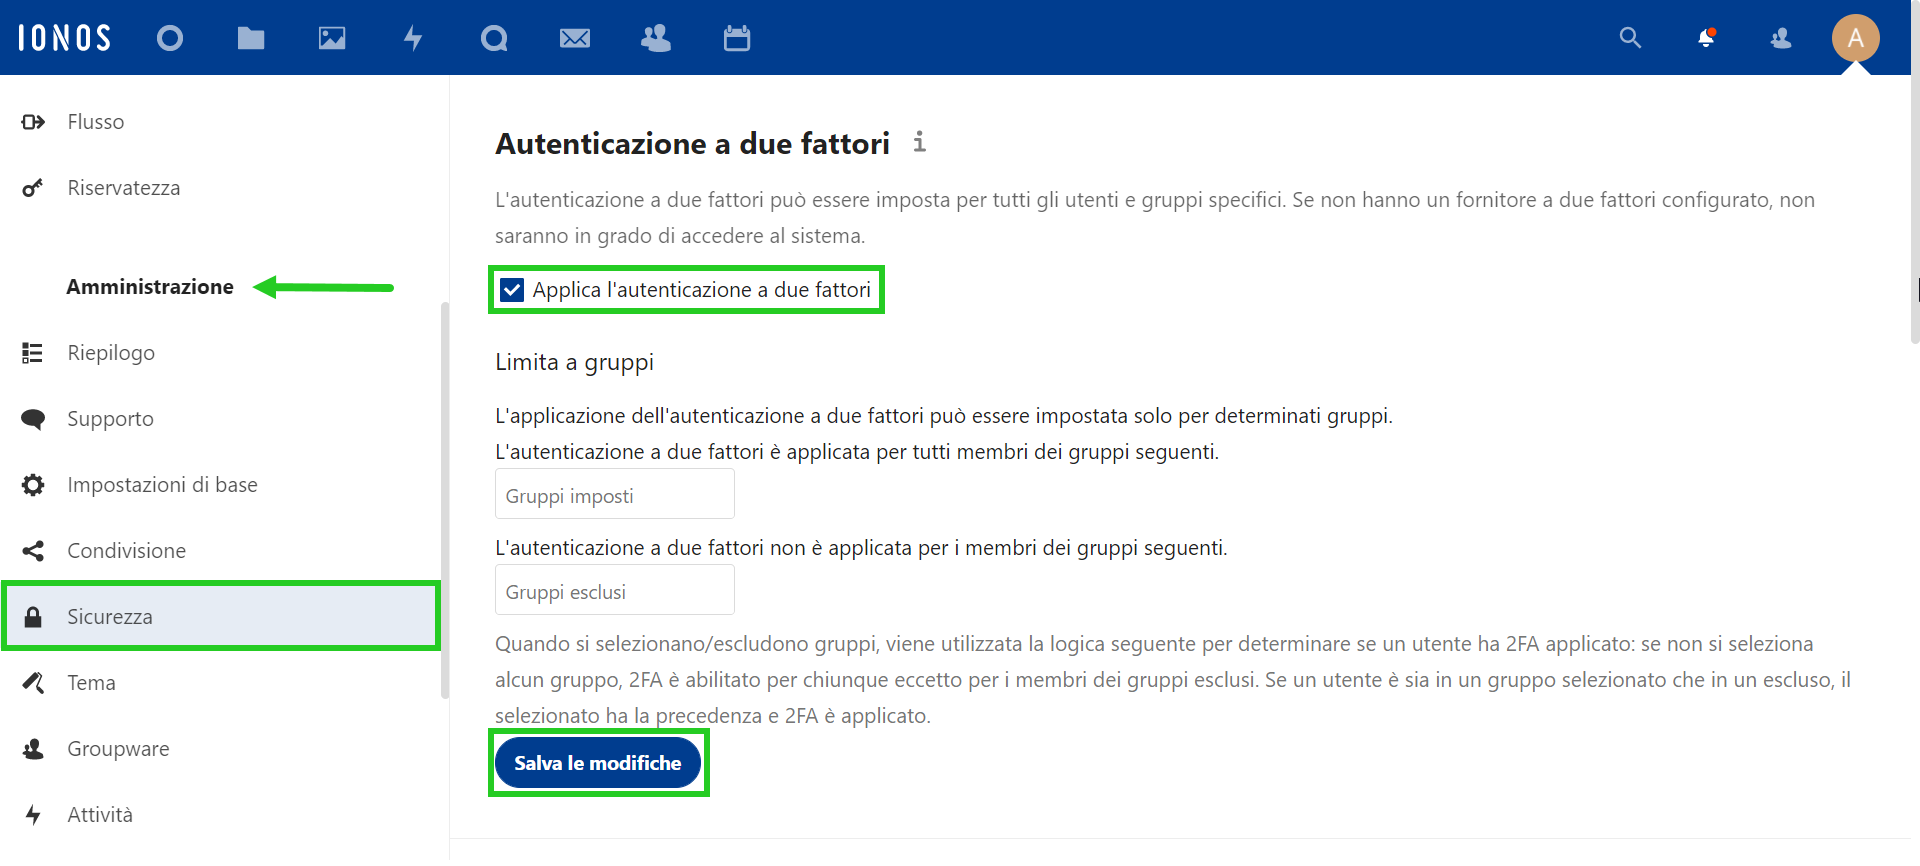Select Sicurezza in the sidebar

pos(220,617)
